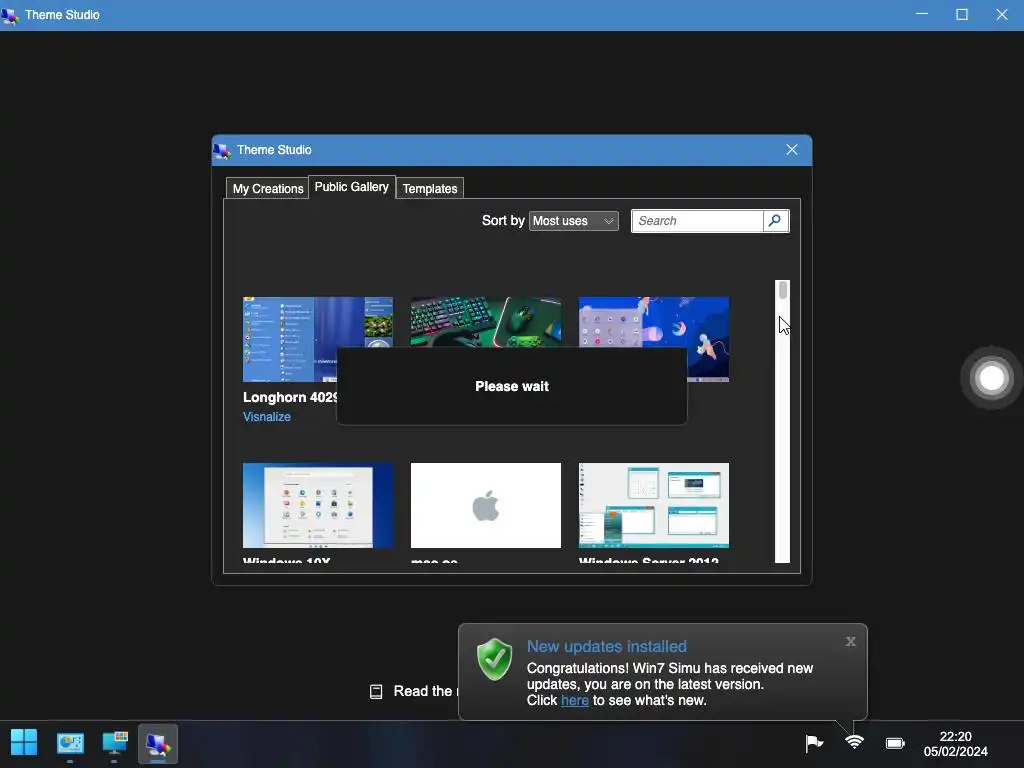Close the Theme Studio gallery dialog
The width and height of the screenshot is (1024, 768).
(792, 150)
